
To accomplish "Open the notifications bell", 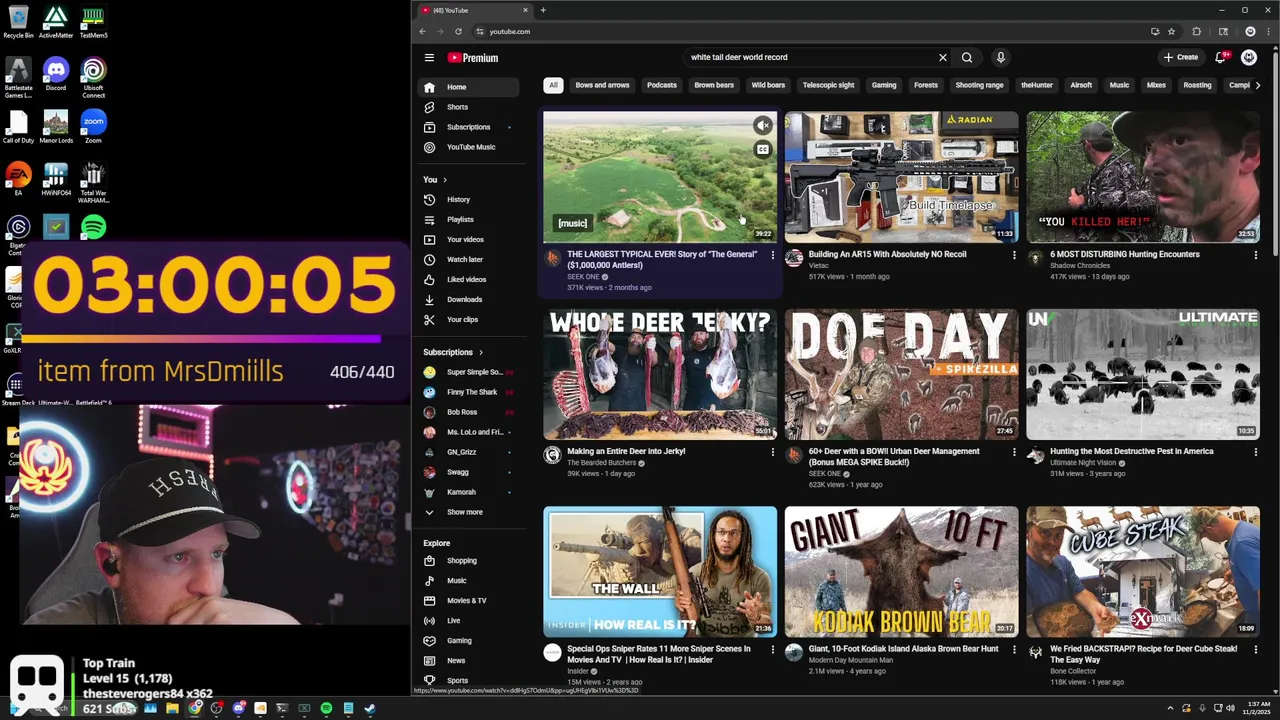I will [x=1220, y=58].
